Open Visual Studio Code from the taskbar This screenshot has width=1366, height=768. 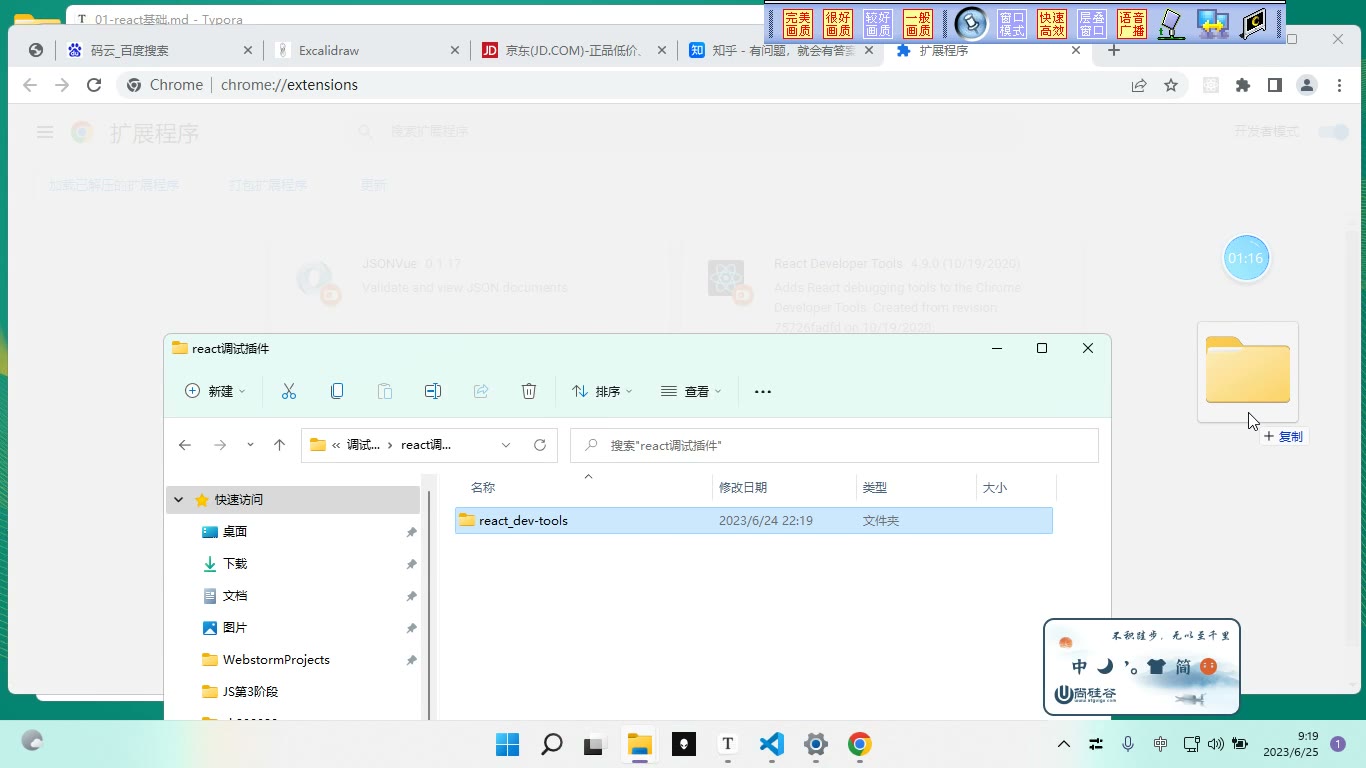pyautogui.click(x=771, y=744)
